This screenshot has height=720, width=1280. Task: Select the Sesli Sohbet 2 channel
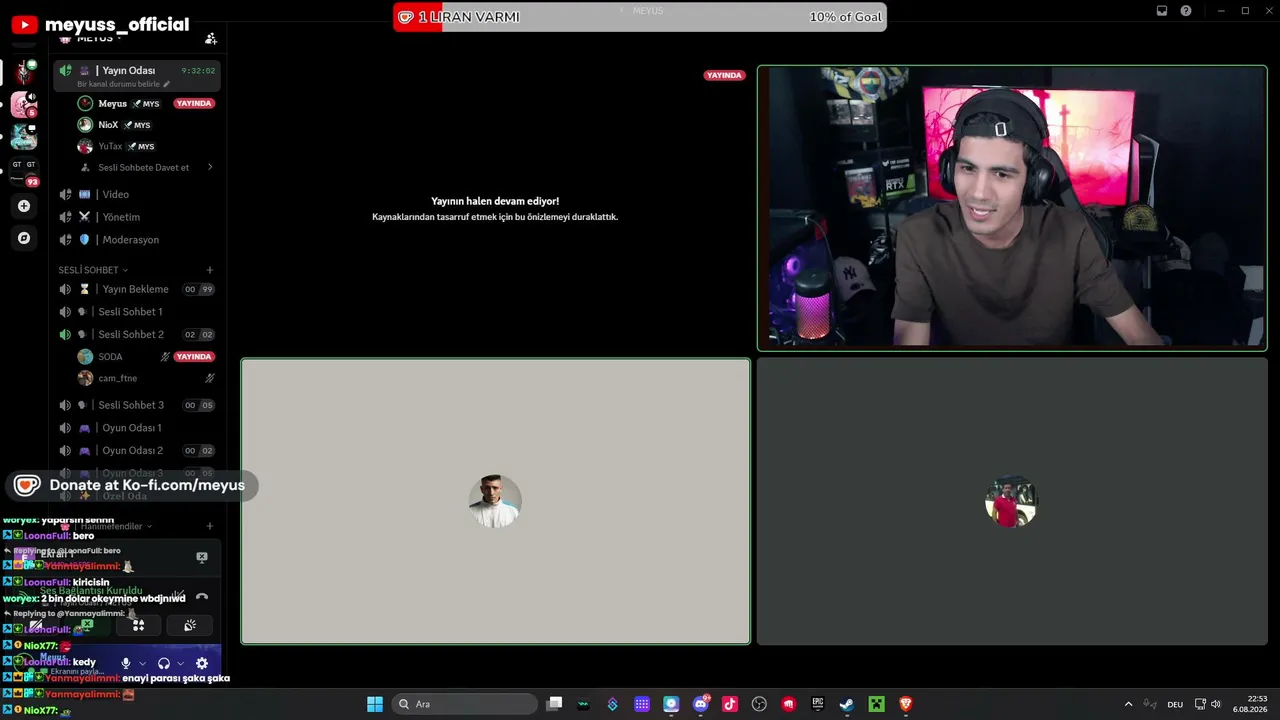point(137,334)
